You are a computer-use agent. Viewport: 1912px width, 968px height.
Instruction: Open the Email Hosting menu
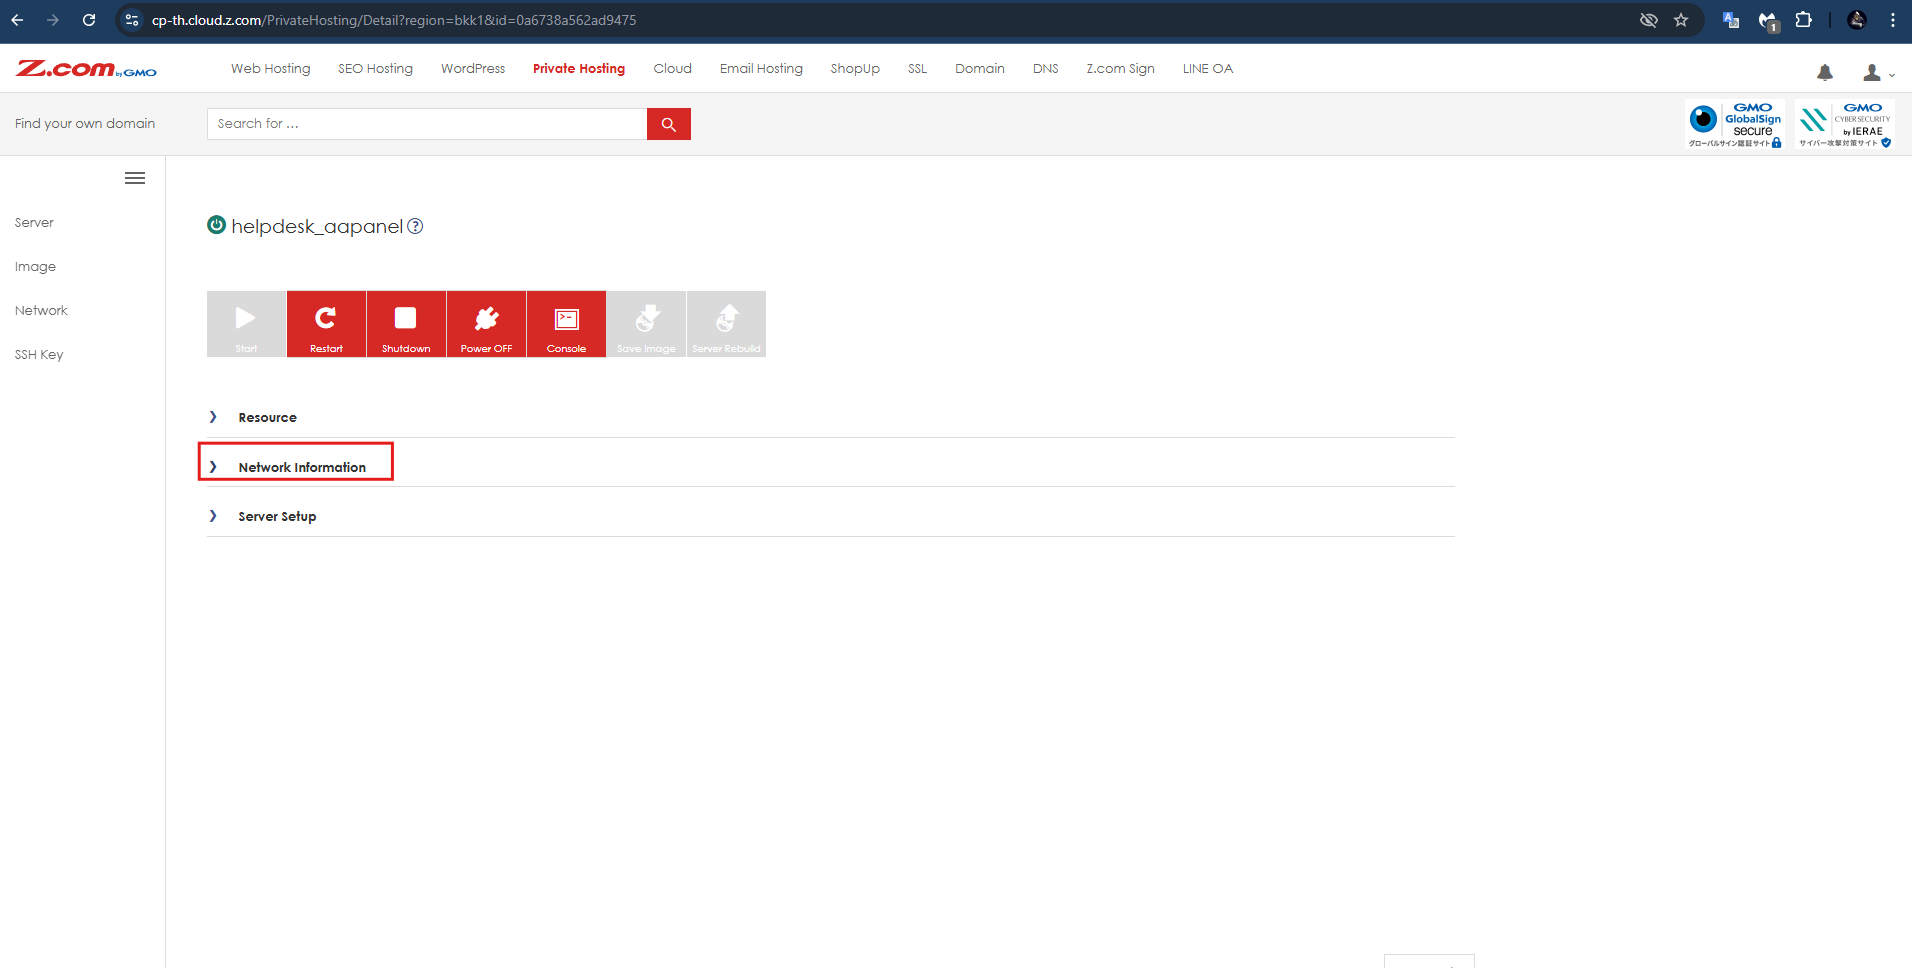coord(761,69)
